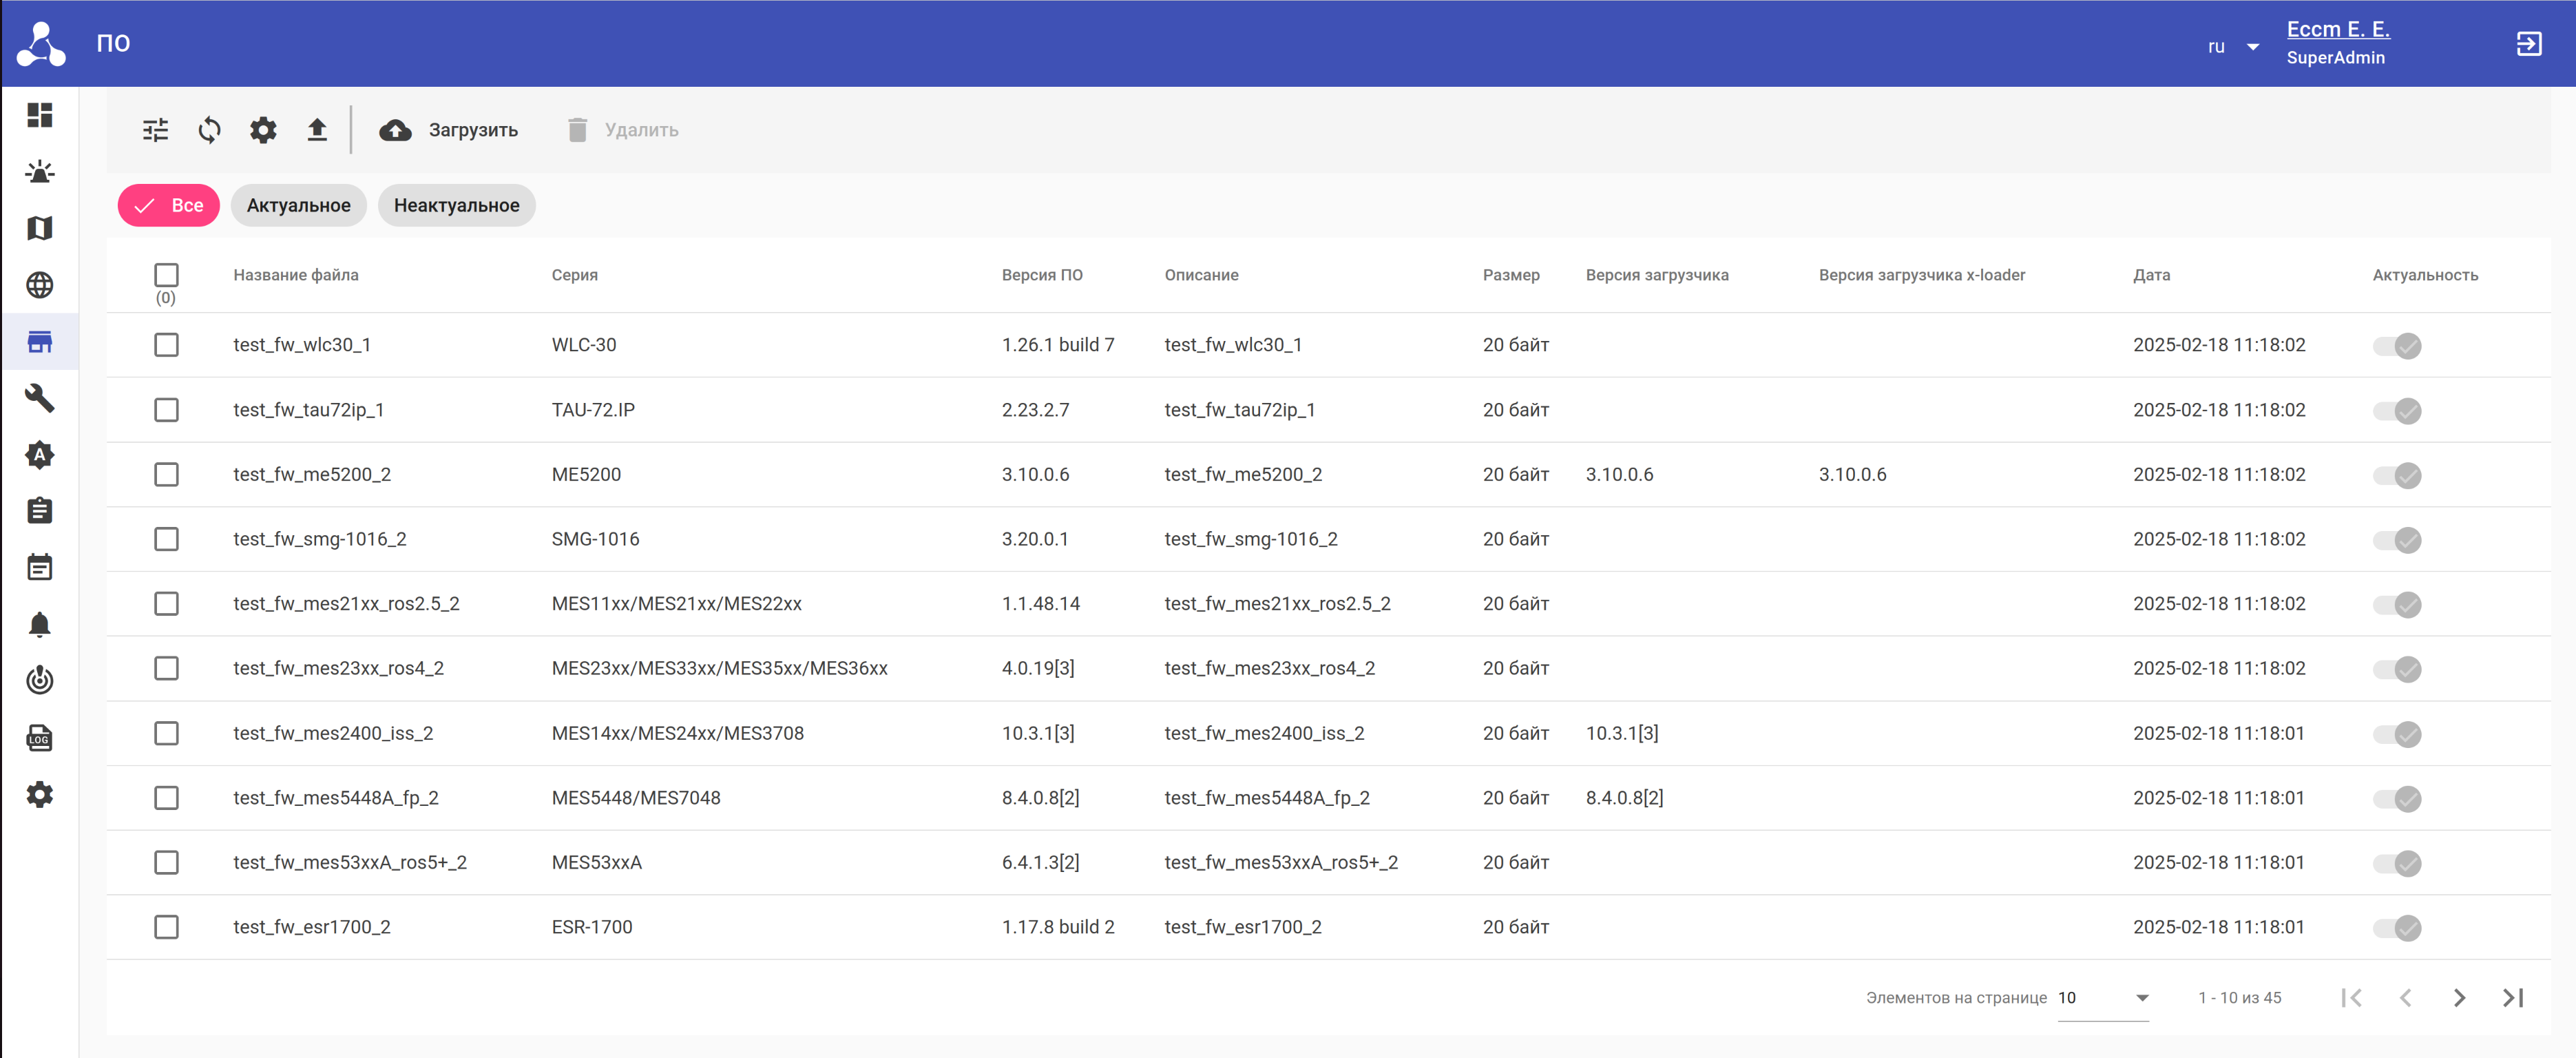Open the sidebar dashboard icon
Image resolution: width=2576 pixels, height=1058 pixels.
click(x=40, y=115)
